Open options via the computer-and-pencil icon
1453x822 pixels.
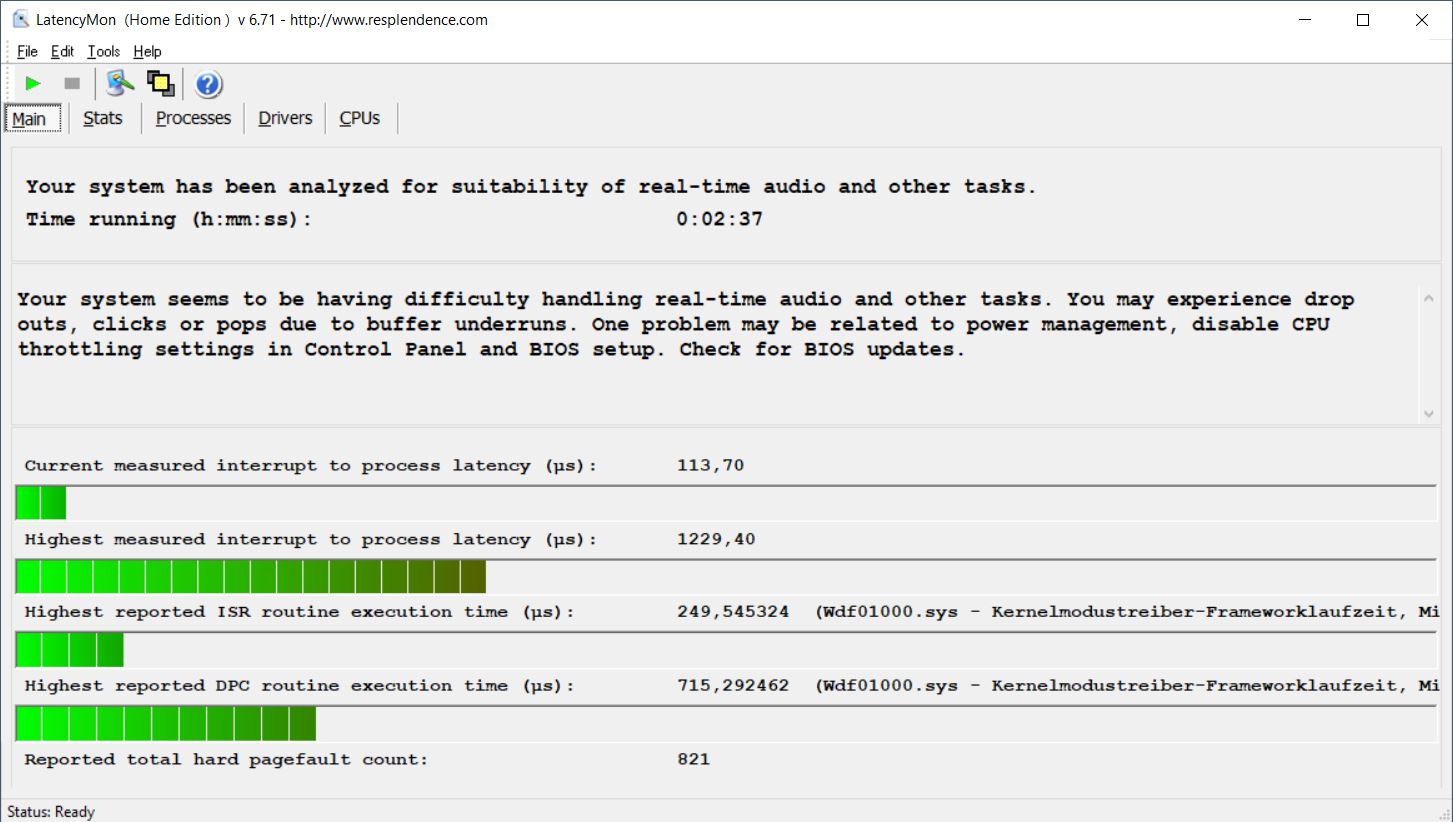pos(120,84)
